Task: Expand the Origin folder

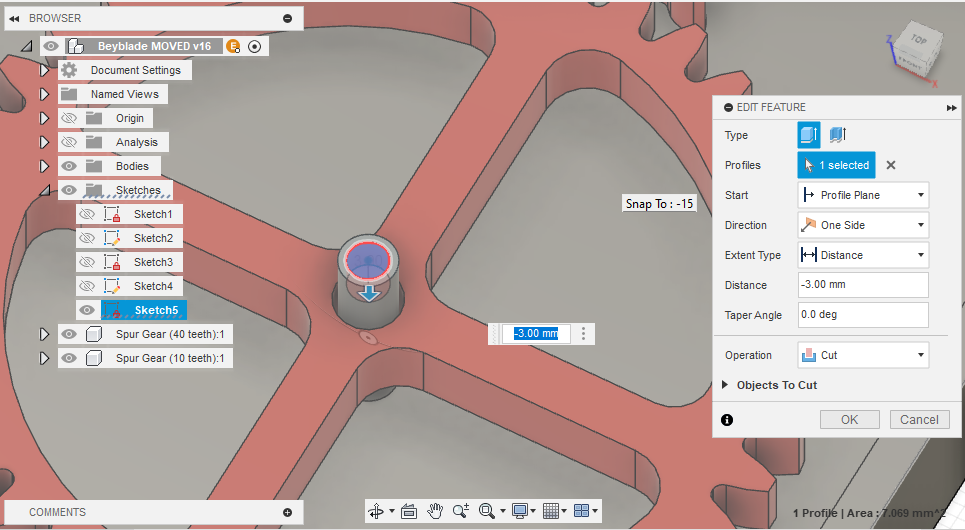Action: pyautogui.click(x=44, y=118)
